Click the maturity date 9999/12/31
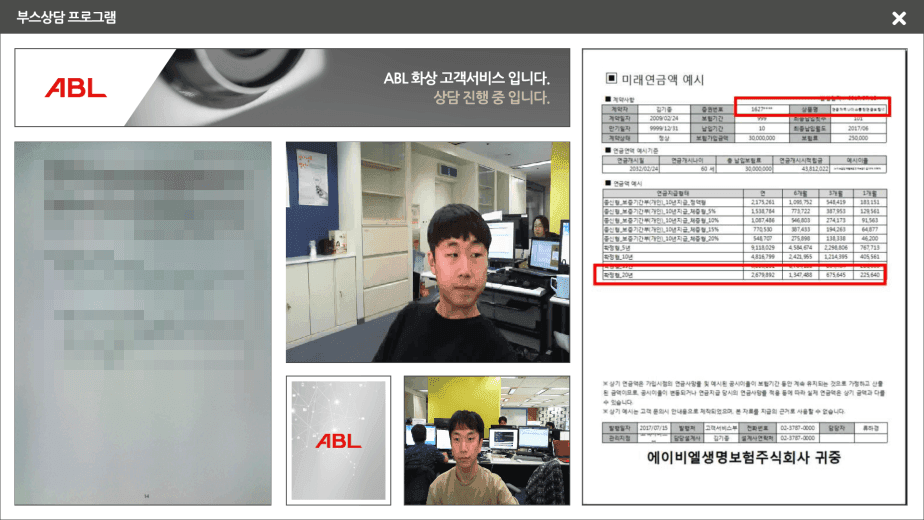This screenshot has height=520, width=924. pos(664,129)
